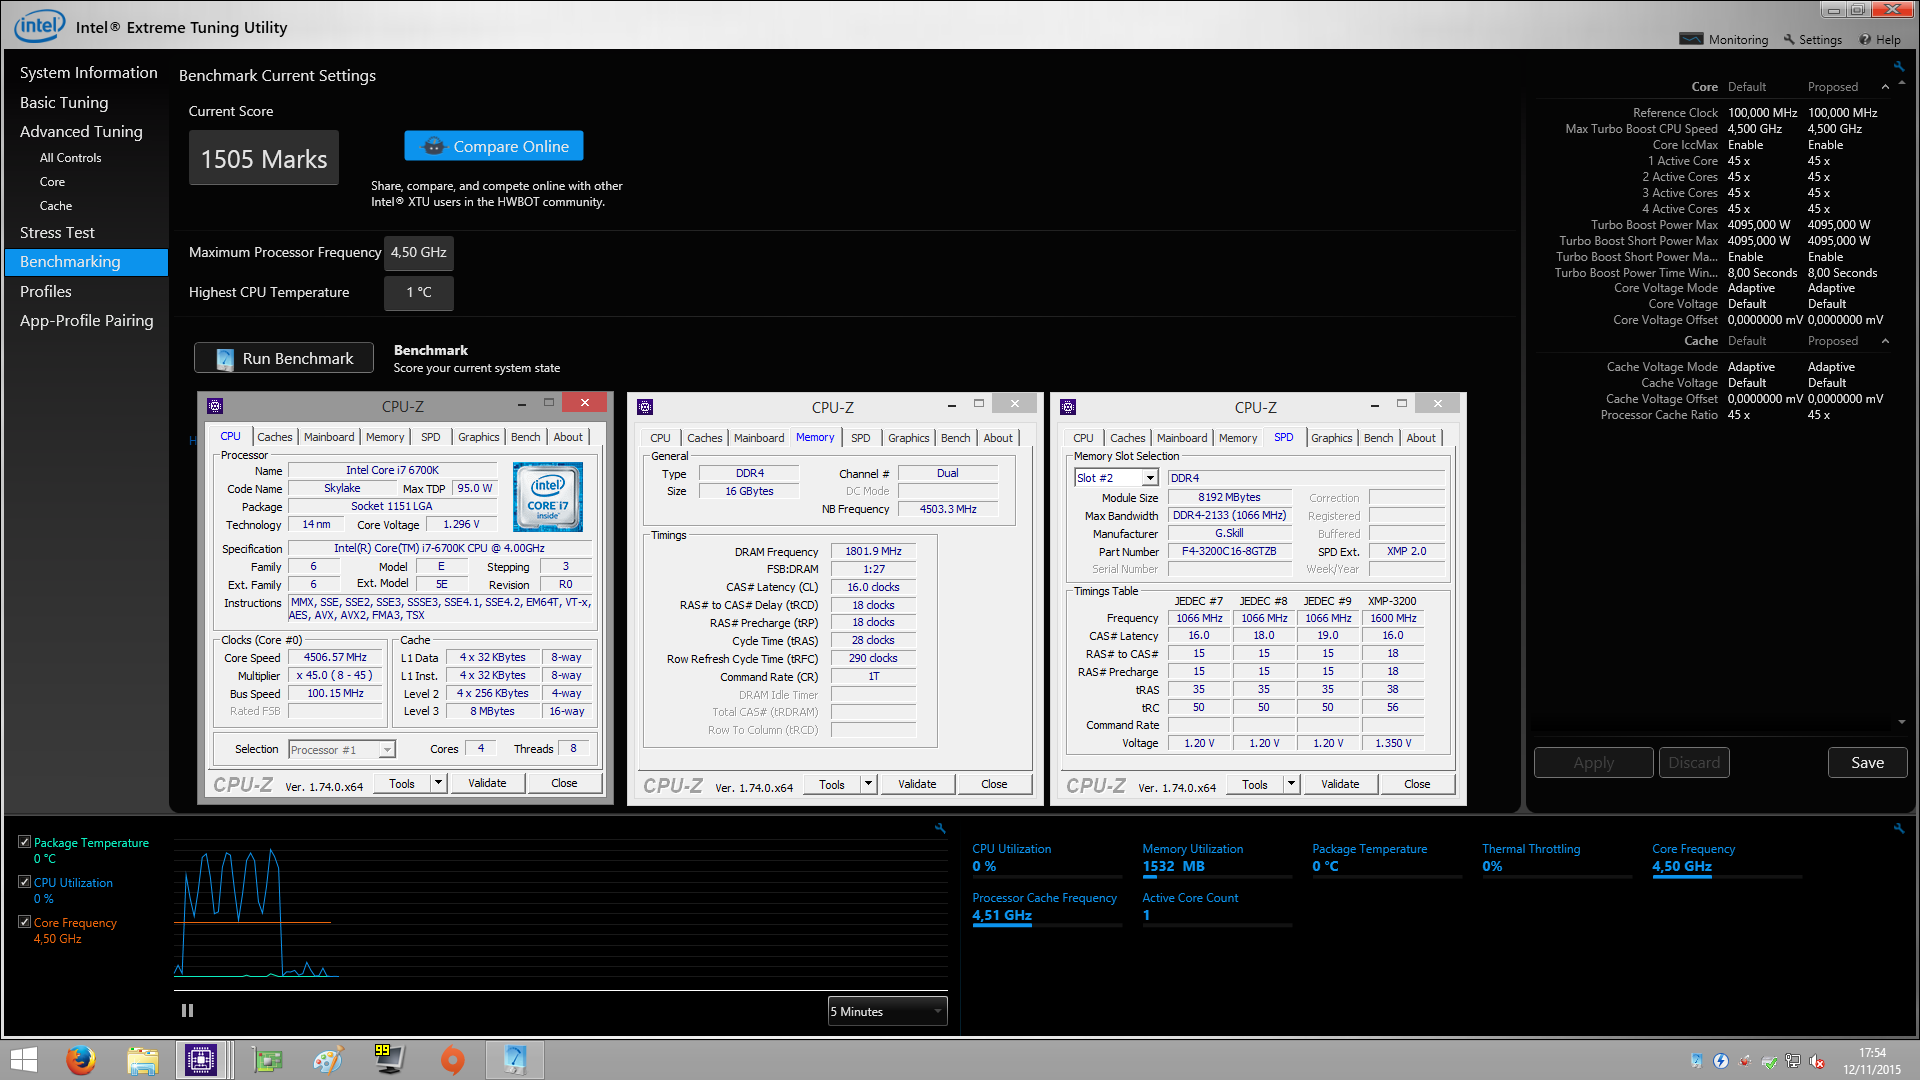Click Memory Utilization 1532 MB tile
Image resolution: width=1920 pixels, height=1080 pixels.
coord(1217,858)
